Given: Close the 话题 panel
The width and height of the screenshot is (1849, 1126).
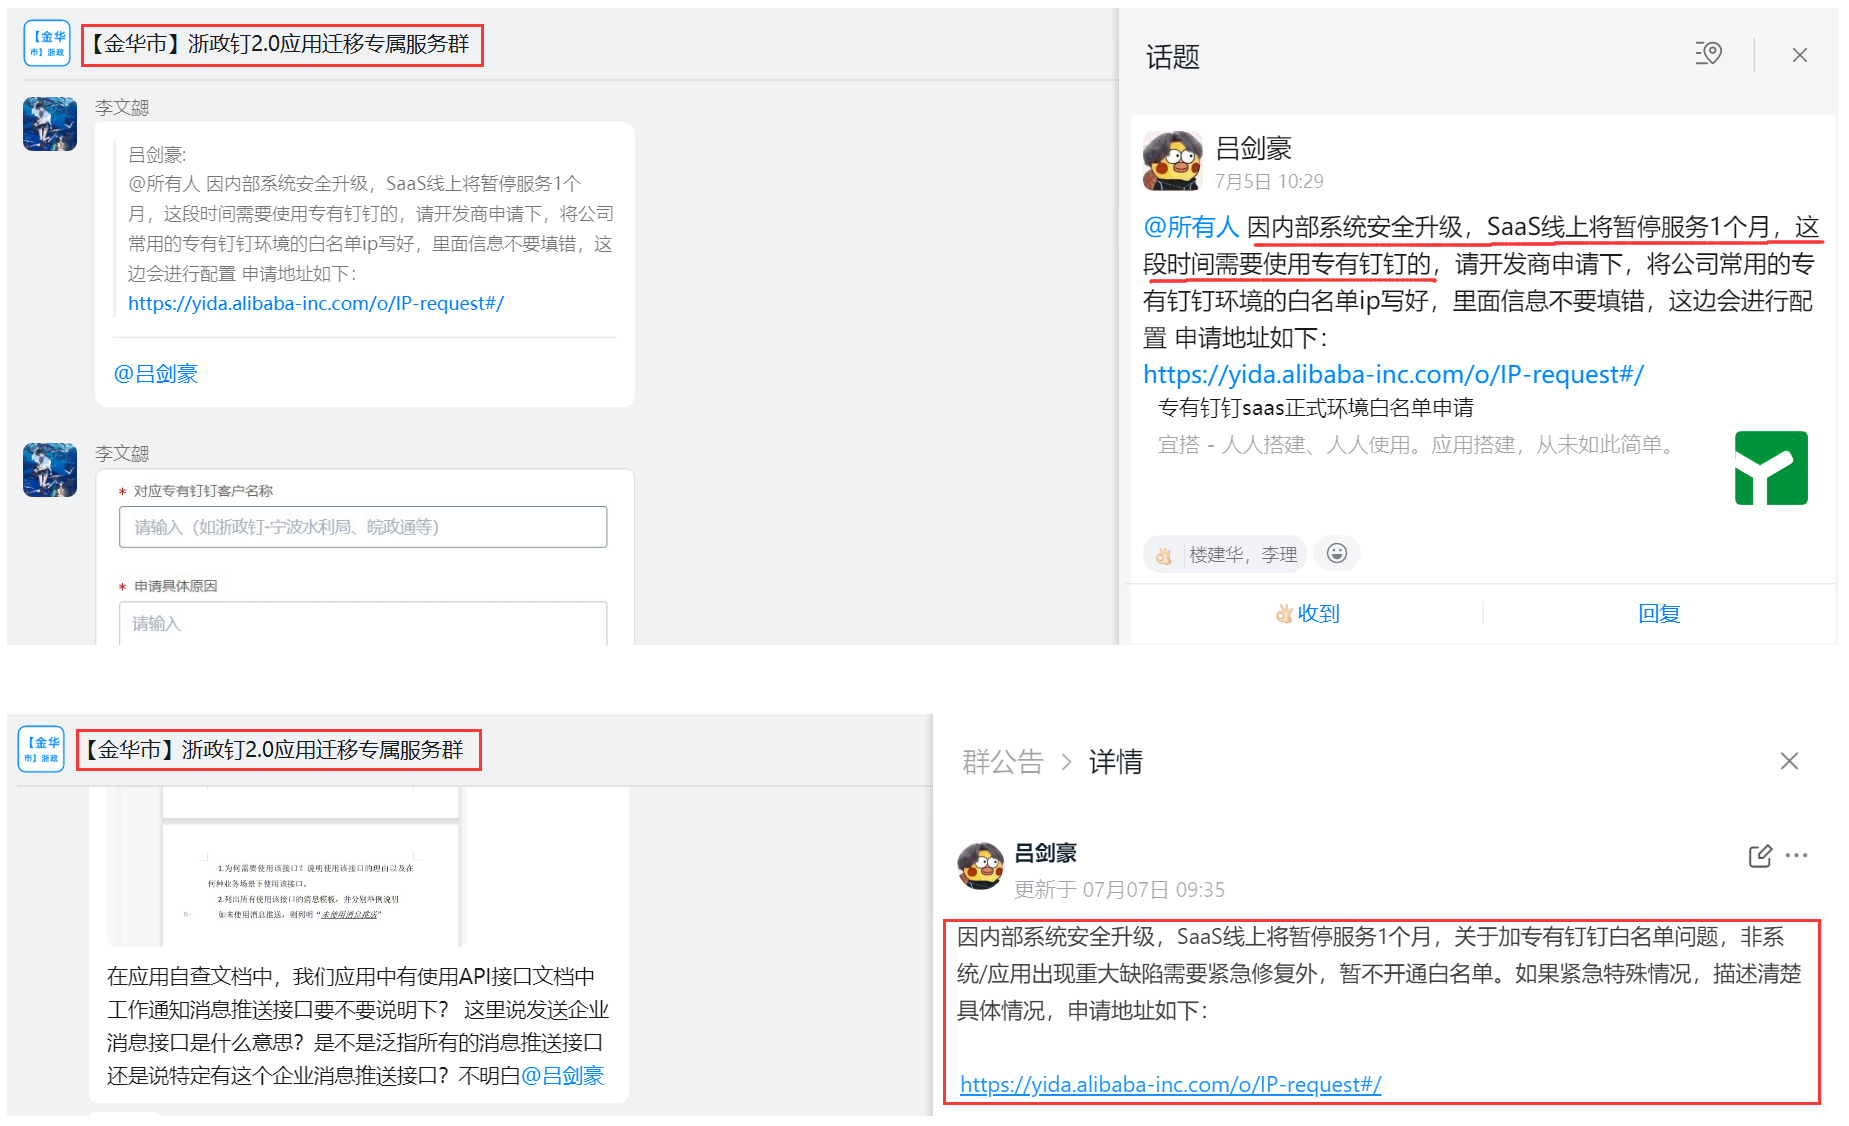Looking at the screenshot, I should click(1799, 55).
